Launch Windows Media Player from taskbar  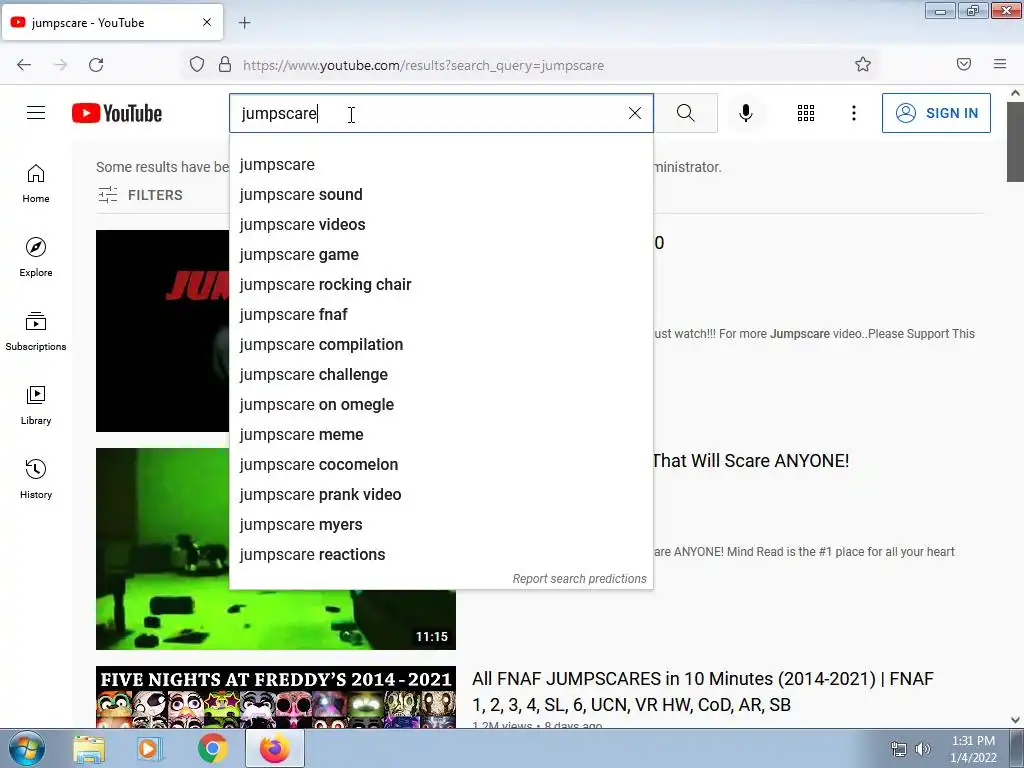click(150, 749)
